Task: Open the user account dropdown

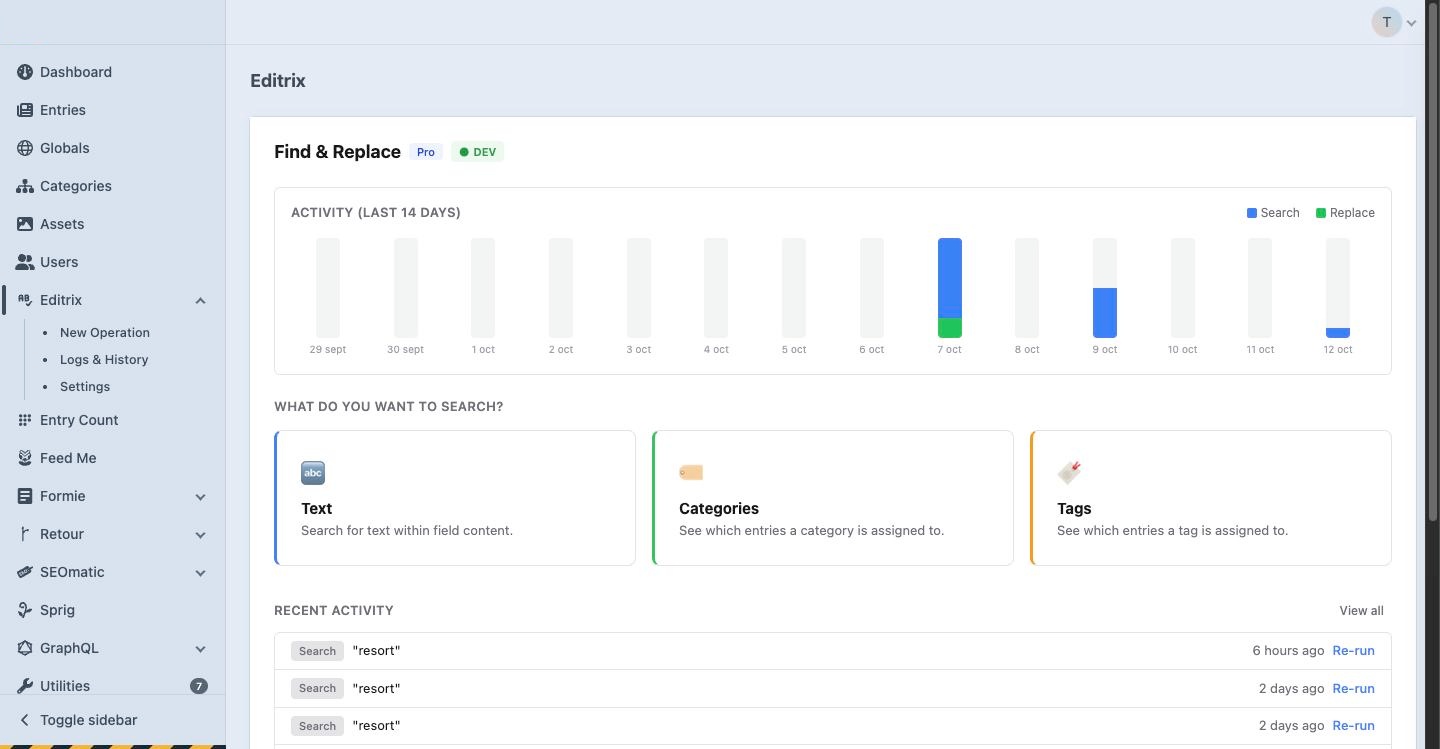Action: (1395, 22)
